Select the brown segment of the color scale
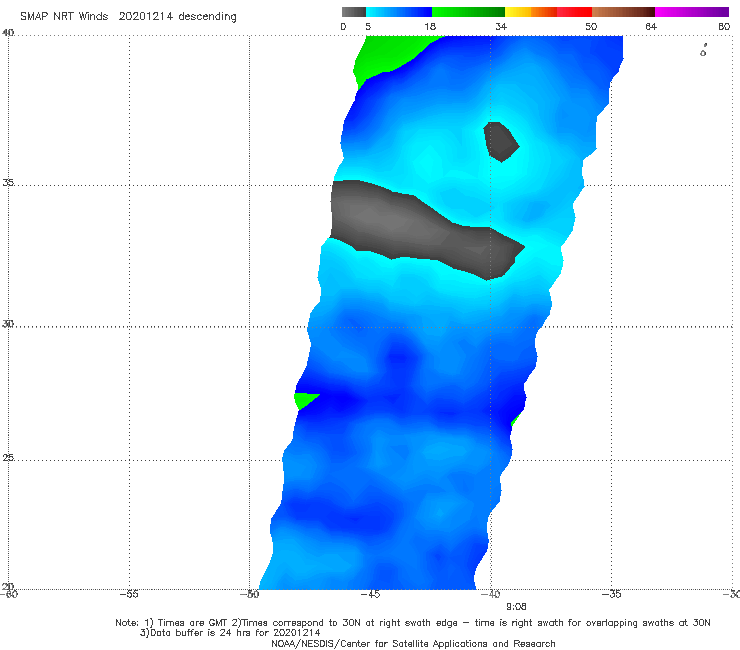This screenshot has height=650, width=740. pos(623,12)
